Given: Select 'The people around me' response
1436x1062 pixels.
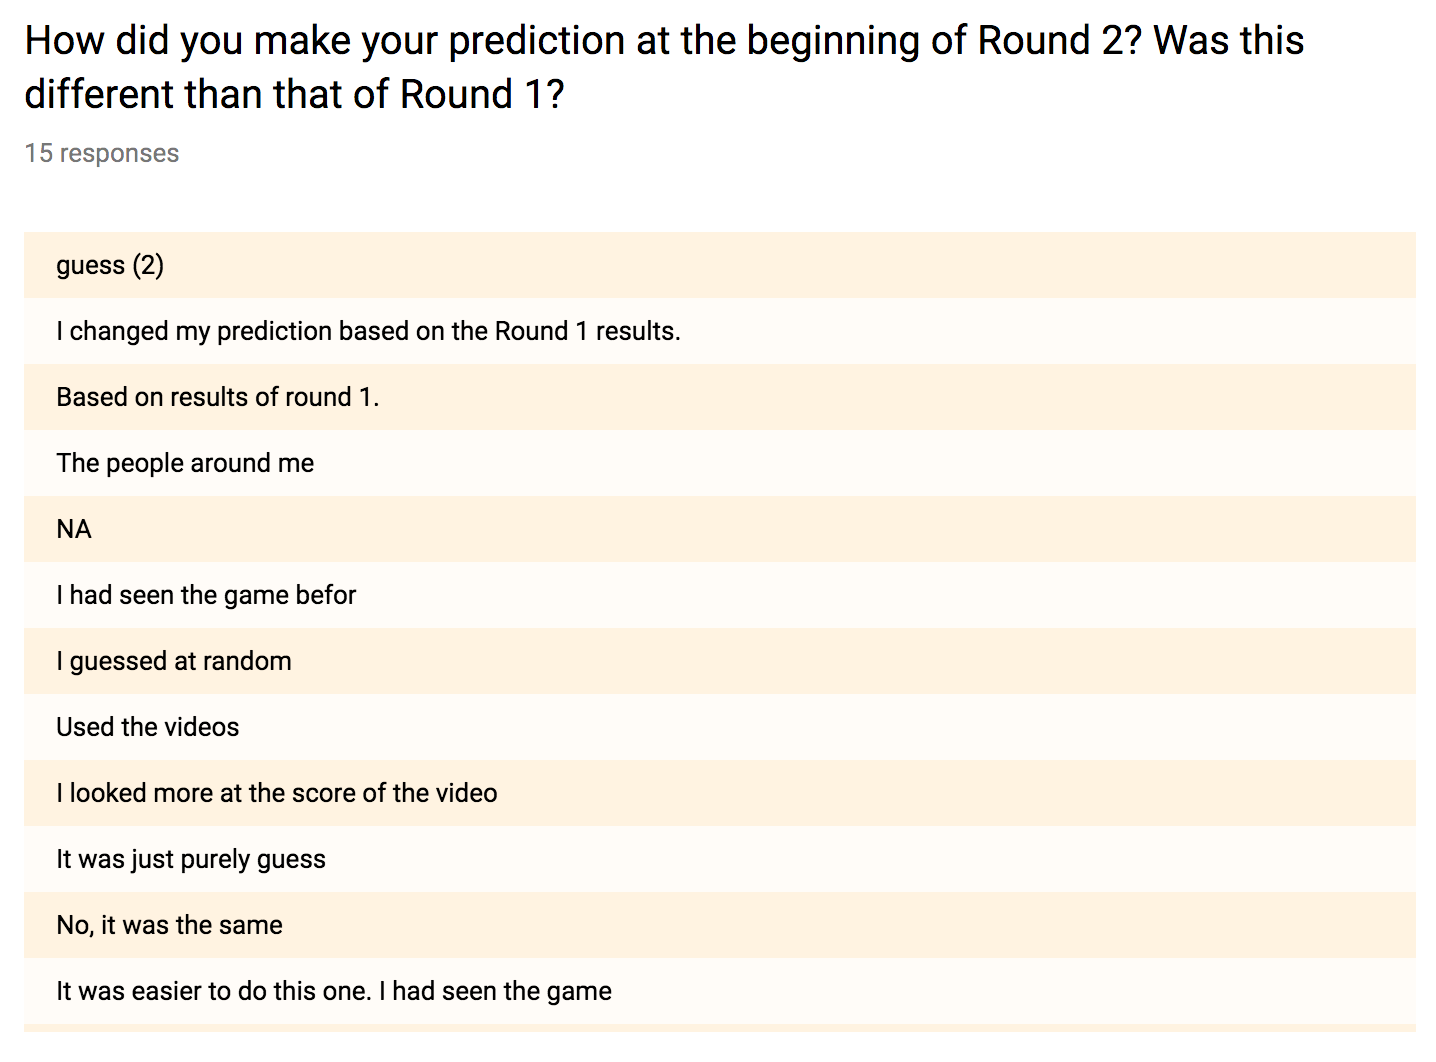Looking at the screenshot, I should (720, 463).
